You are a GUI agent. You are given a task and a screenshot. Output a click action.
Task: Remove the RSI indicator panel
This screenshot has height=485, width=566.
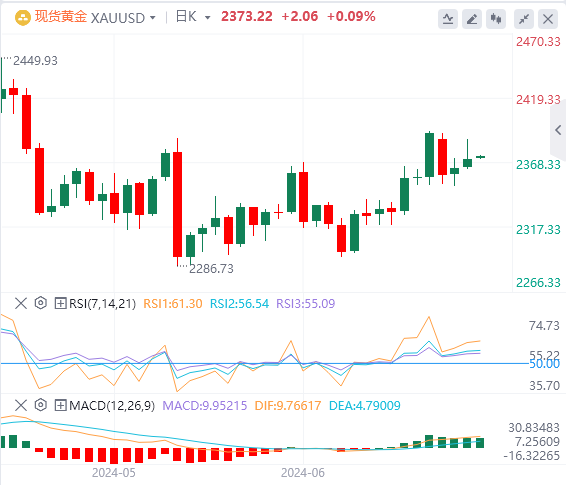pos(21,303)
